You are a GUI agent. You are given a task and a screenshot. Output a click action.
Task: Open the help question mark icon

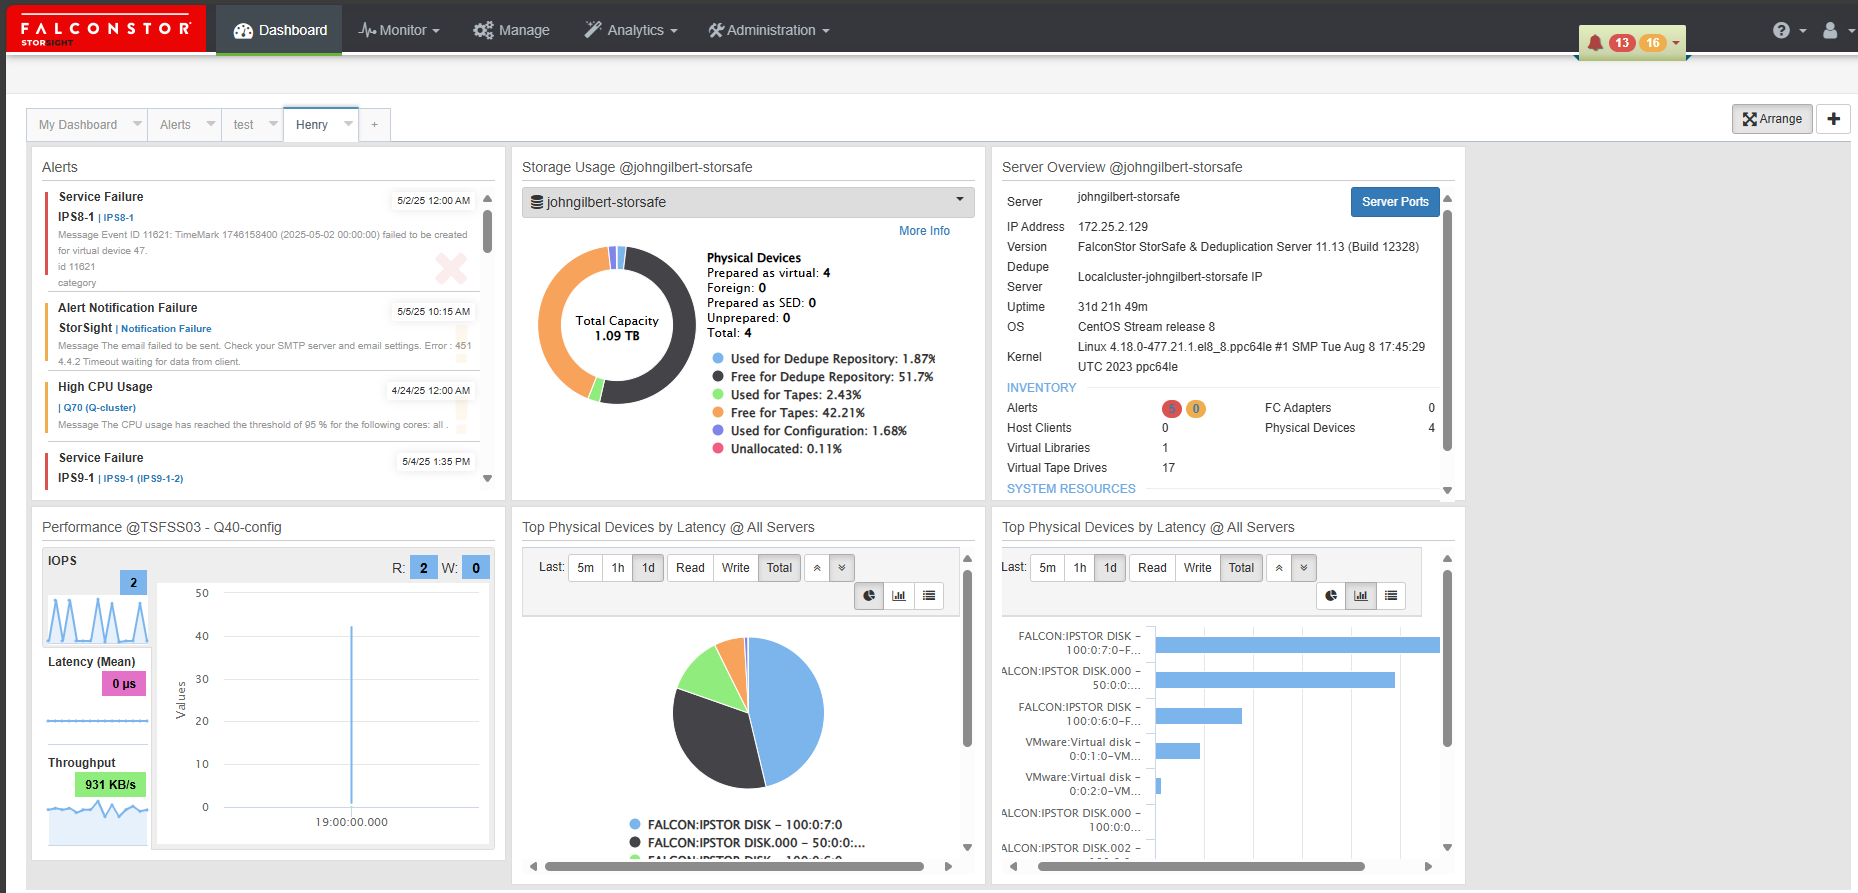click(x=1781, y=30)
